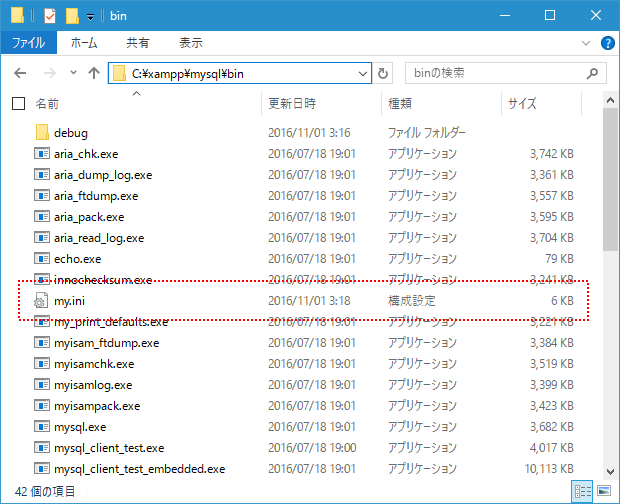This screenshot has width=620, height=504.
Task: Toggle the select-all checkbox in the header
Action: tap(19, 104)
